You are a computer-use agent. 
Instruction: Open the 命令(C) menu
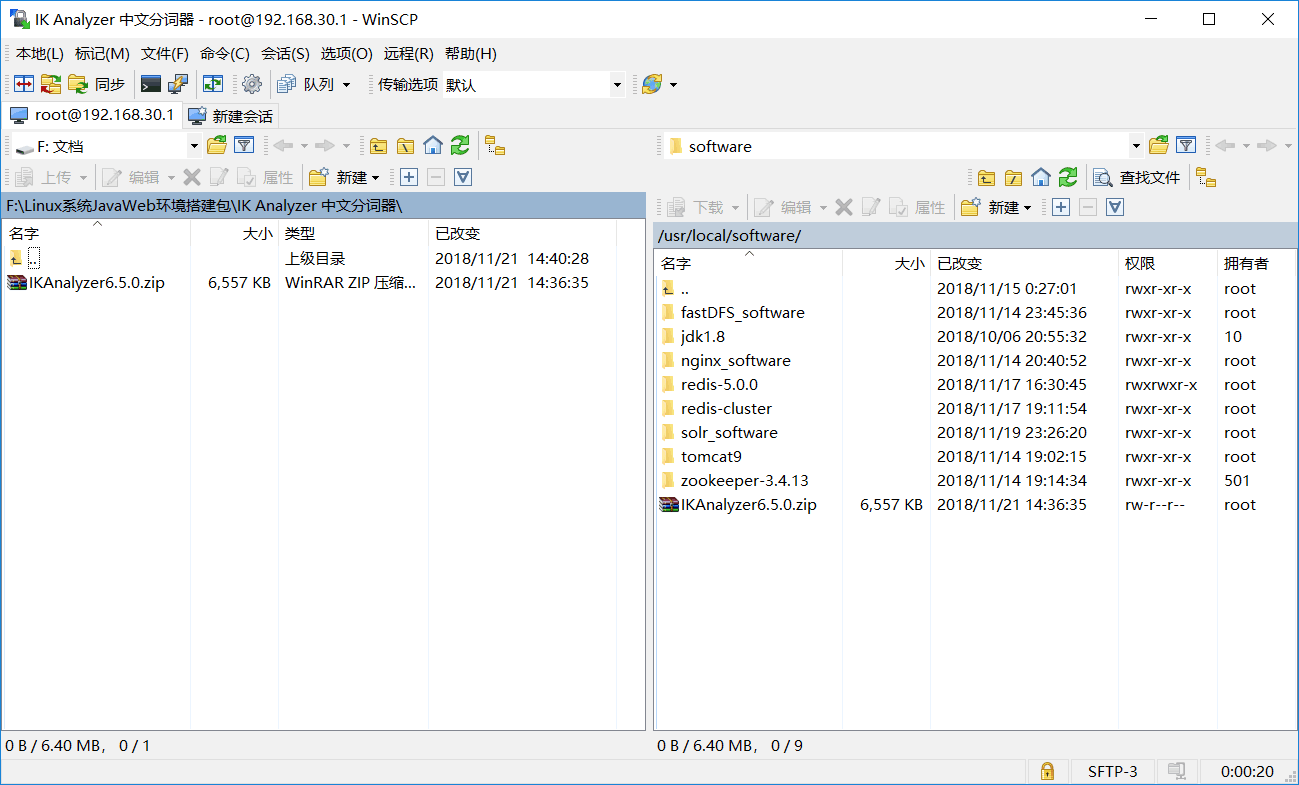tap(225, 54)
